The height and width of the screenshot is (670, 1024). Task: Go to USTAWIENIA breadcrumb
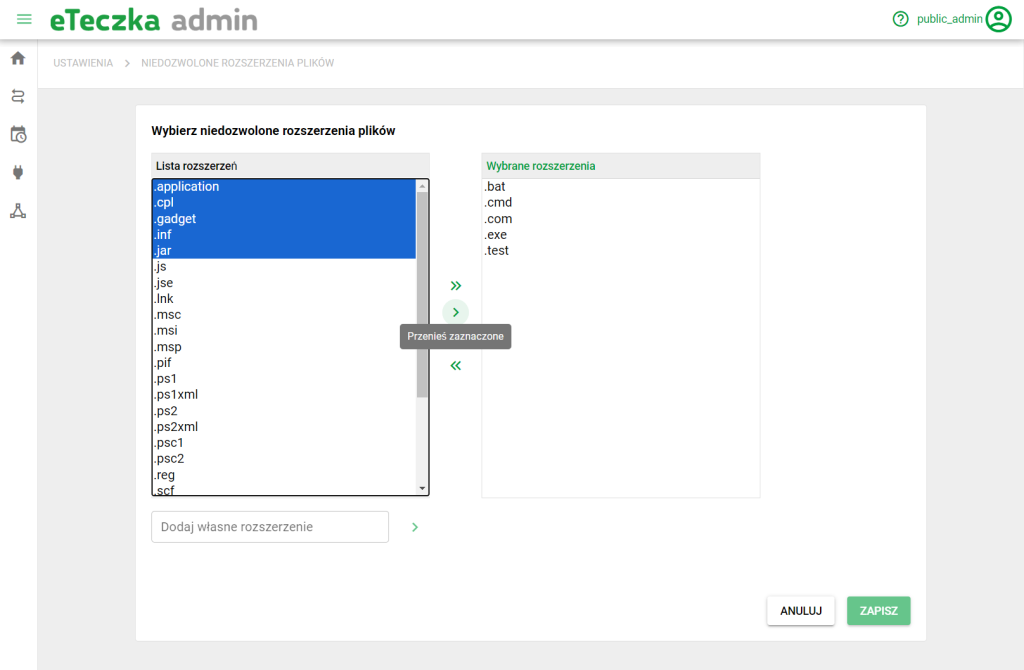(83, 63)
